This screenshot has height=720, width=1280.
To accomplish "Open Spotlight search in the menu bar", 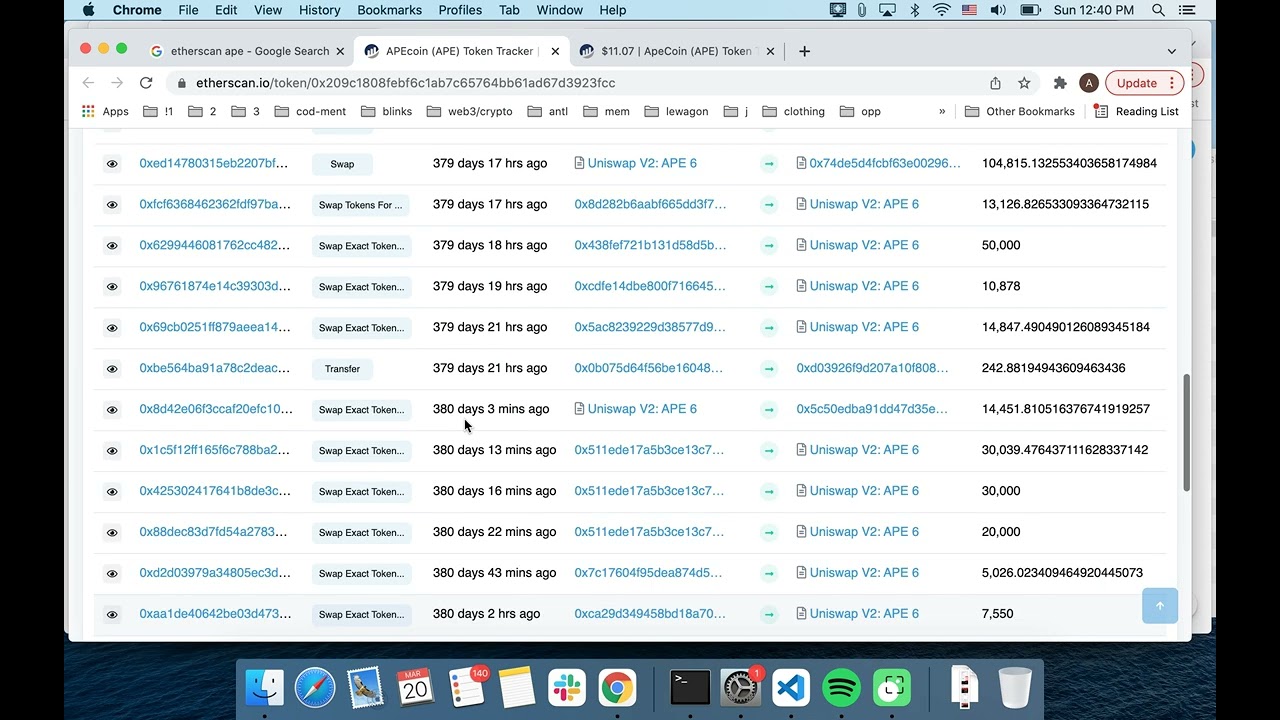I will [x=1158, y=10].
